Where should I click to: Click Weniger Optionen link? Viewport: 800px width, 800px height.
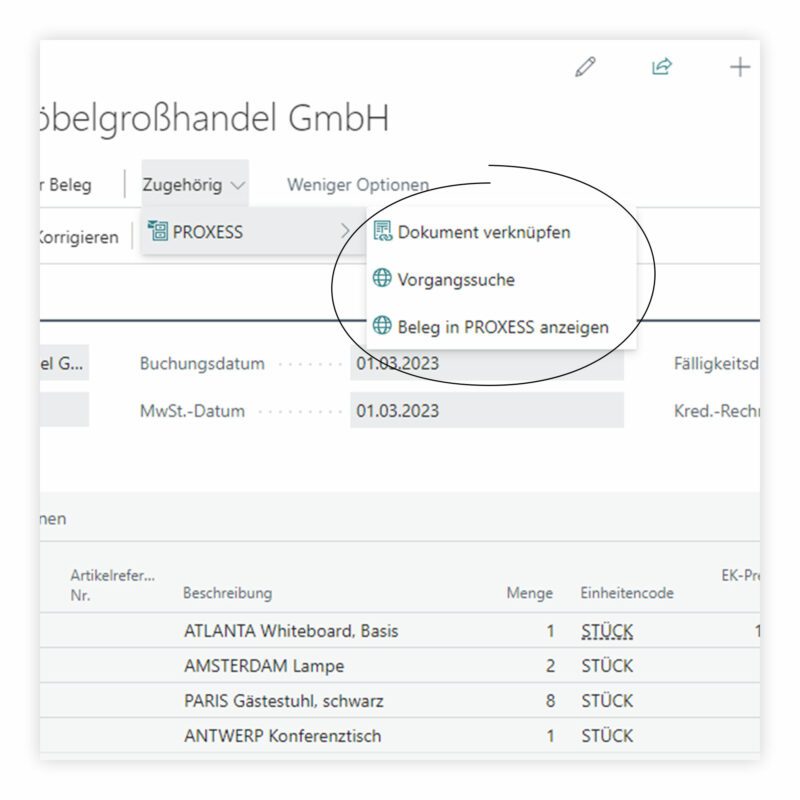[x=357, y=185]
